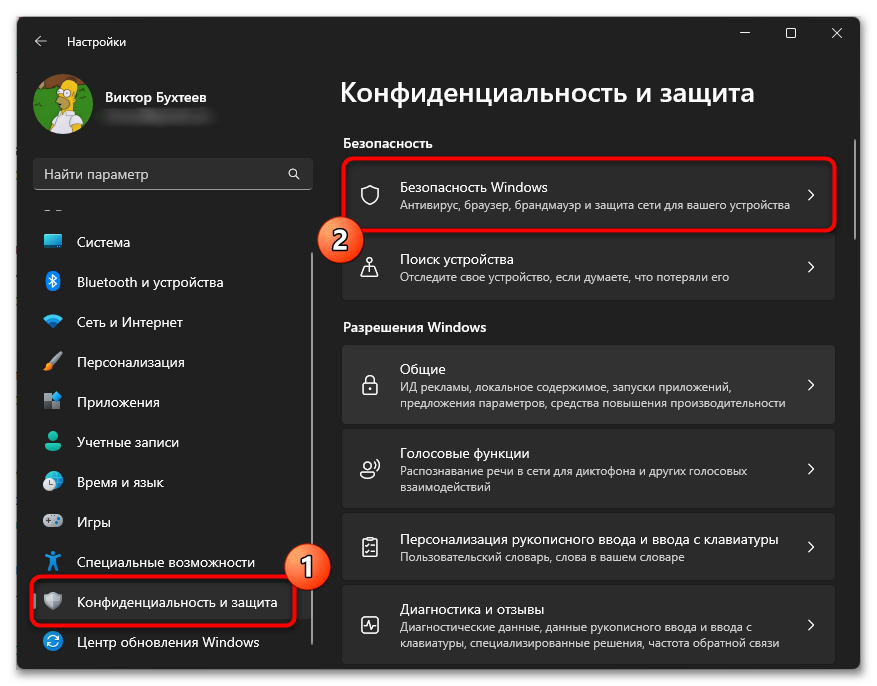The height and width of the screenshot is (686, 877).
Task: Click the gamepad Игры icon
Action: coord(53,521)
